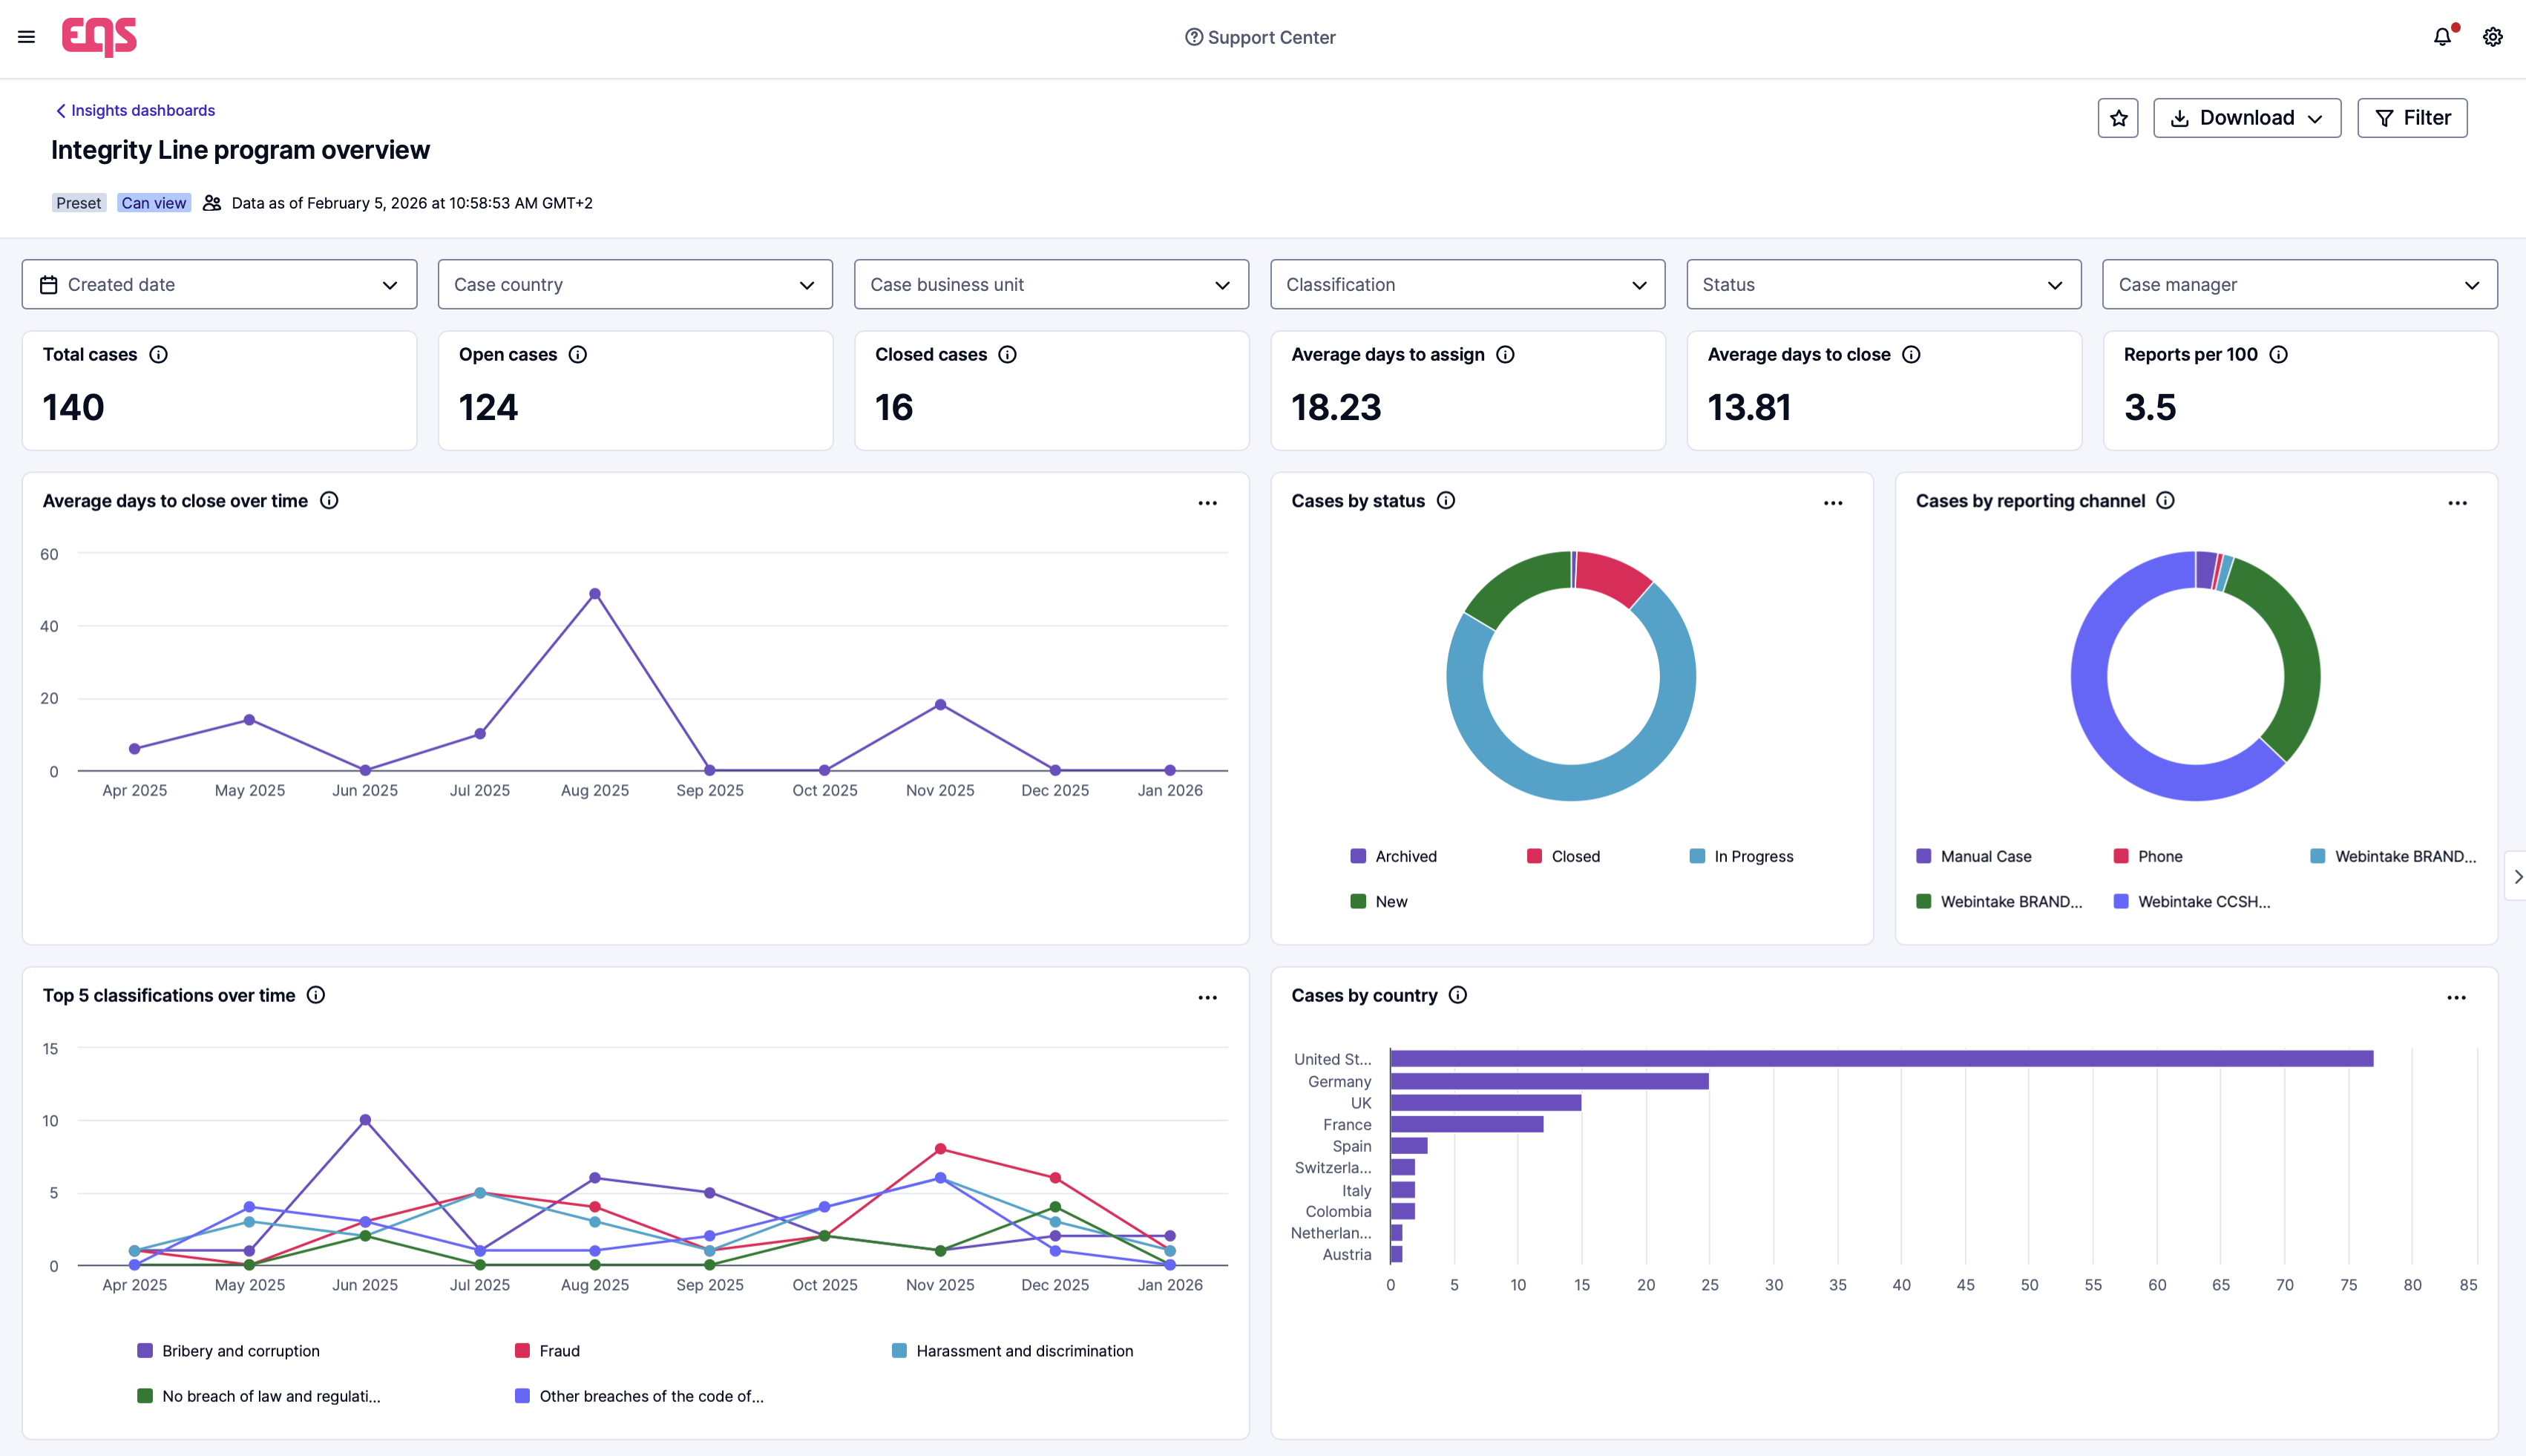Open more options for Cases by country
The image size is (2526, 1456).
(2456, 997)
